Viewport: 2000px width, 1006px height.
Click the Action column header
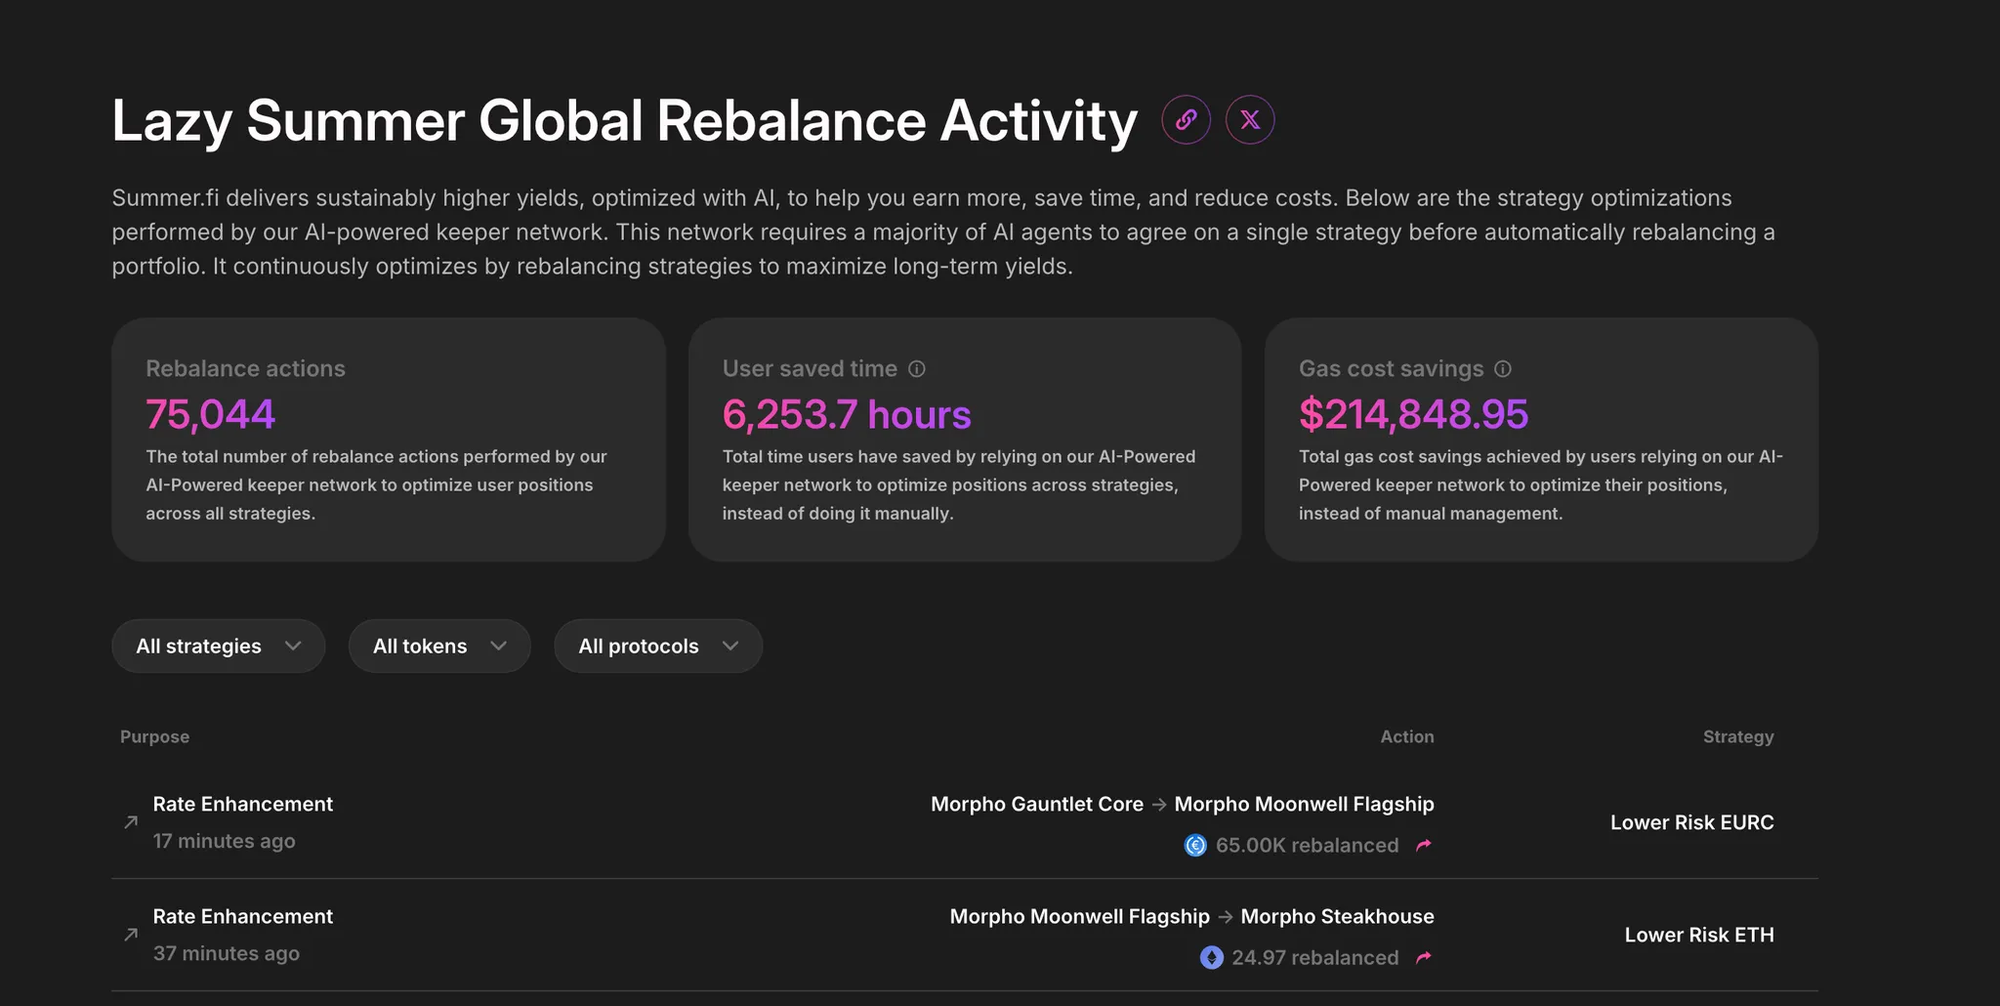[1407, 737]
